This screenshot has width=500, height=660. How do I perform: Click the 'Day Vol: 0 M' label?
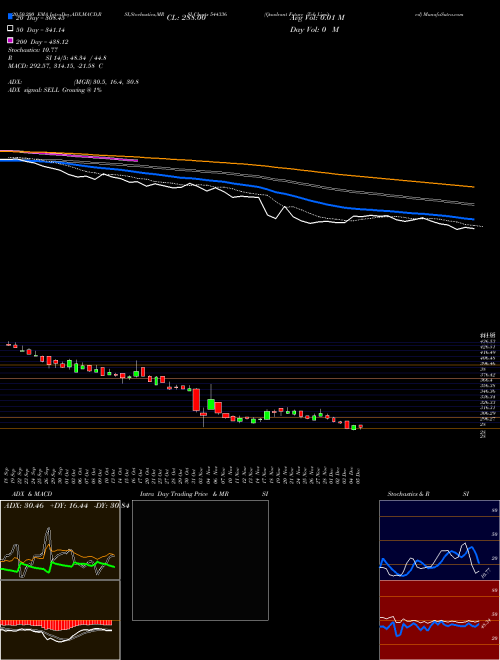click(x=314, y=30)
